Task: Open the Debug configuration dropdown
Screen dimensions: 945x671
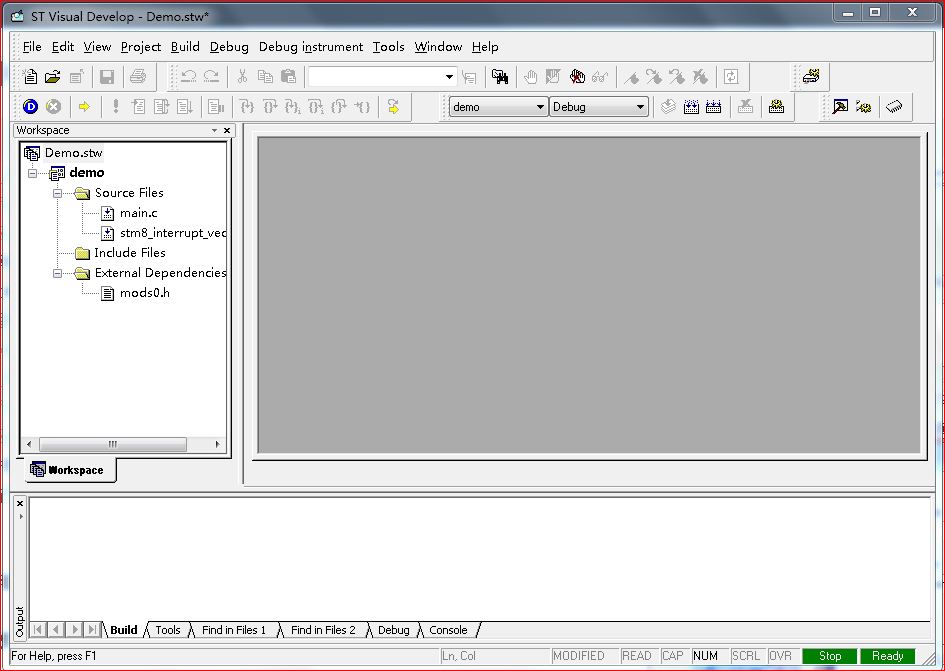Action: pyautogui.click(x=640, y=107)
